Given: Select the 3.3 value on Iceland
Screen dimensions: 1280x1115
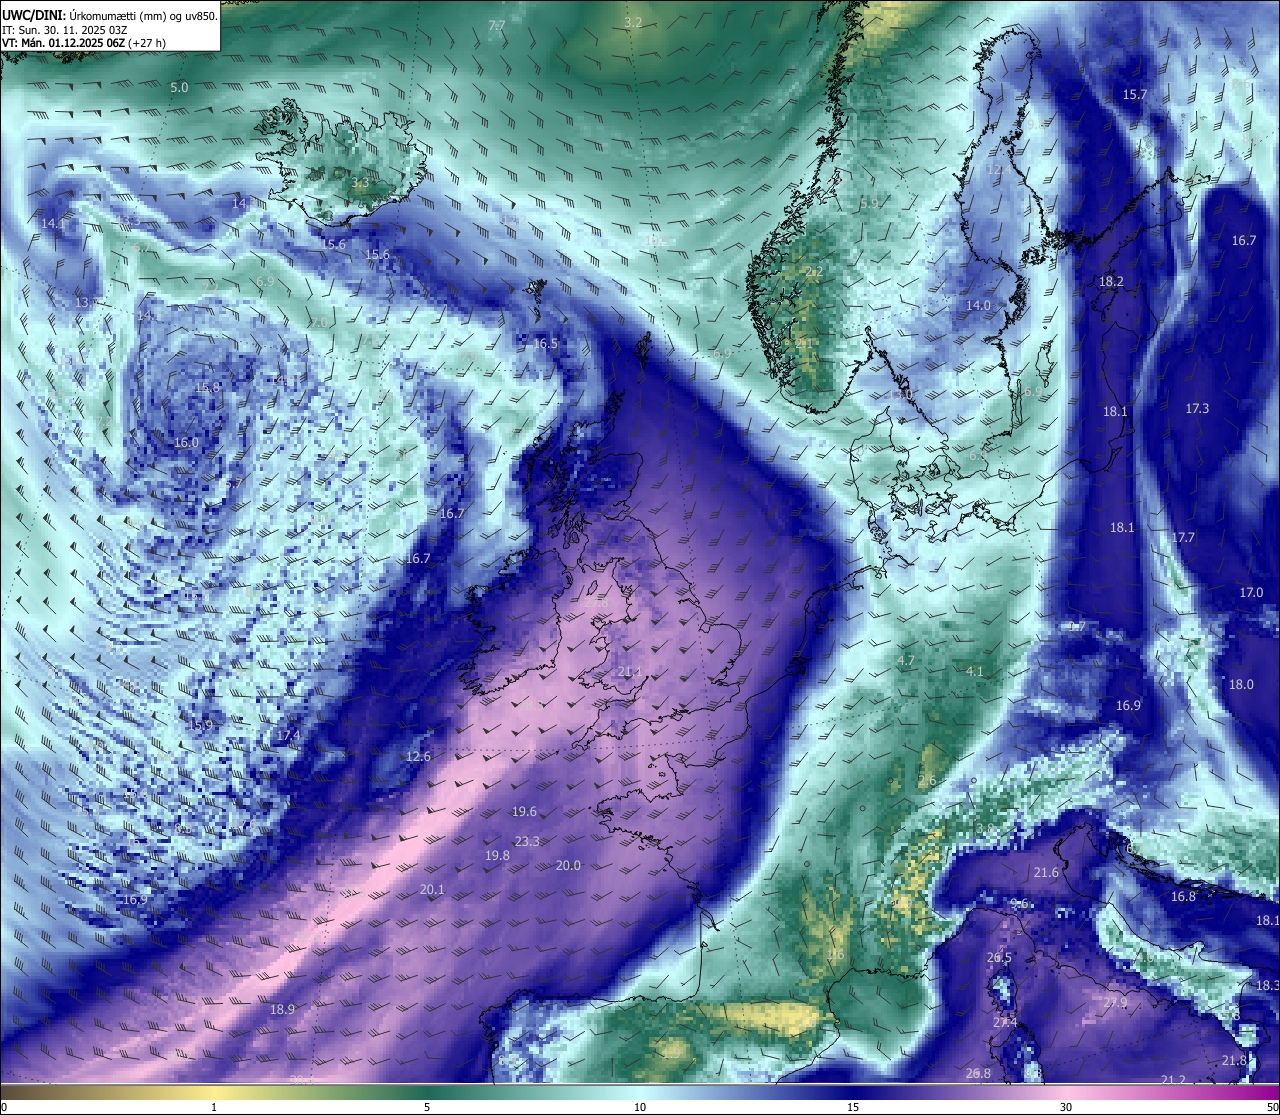Looking at the screenshot, I should point(360,183).
